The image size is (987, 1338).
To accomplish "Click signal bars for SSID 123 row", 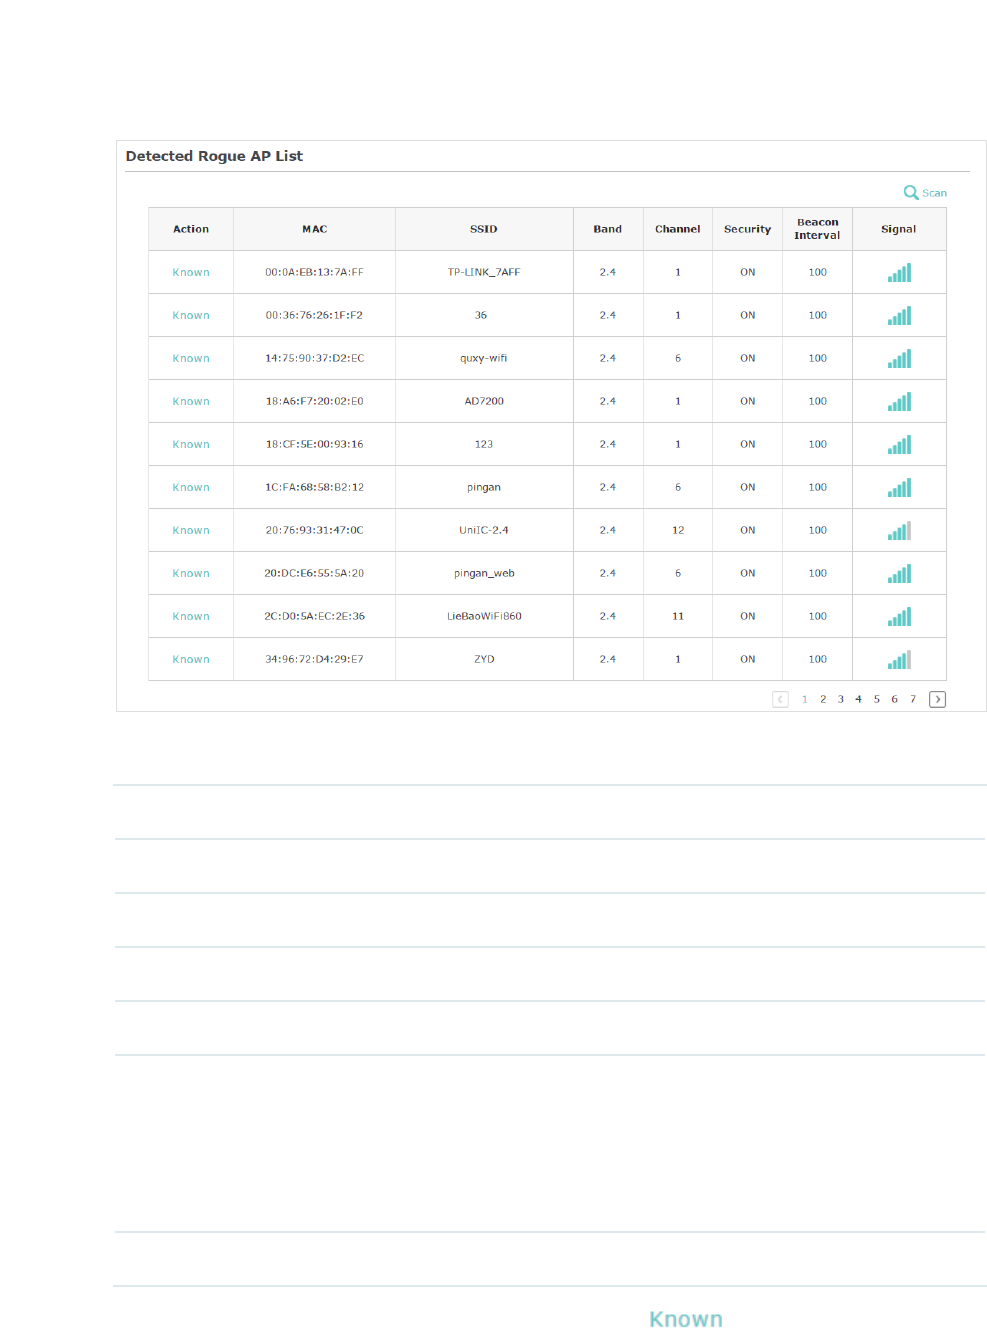I will pyautogui.click(x=899, y=444).
